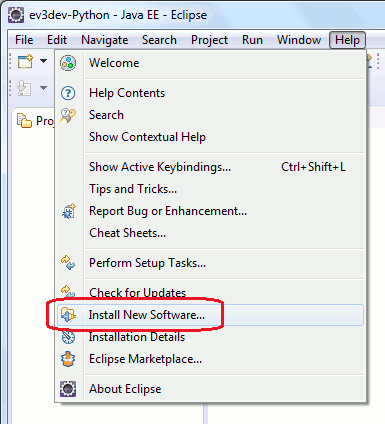Click the Project Explorer folder tab icon
385x424 pixels.
click(24, 121)
